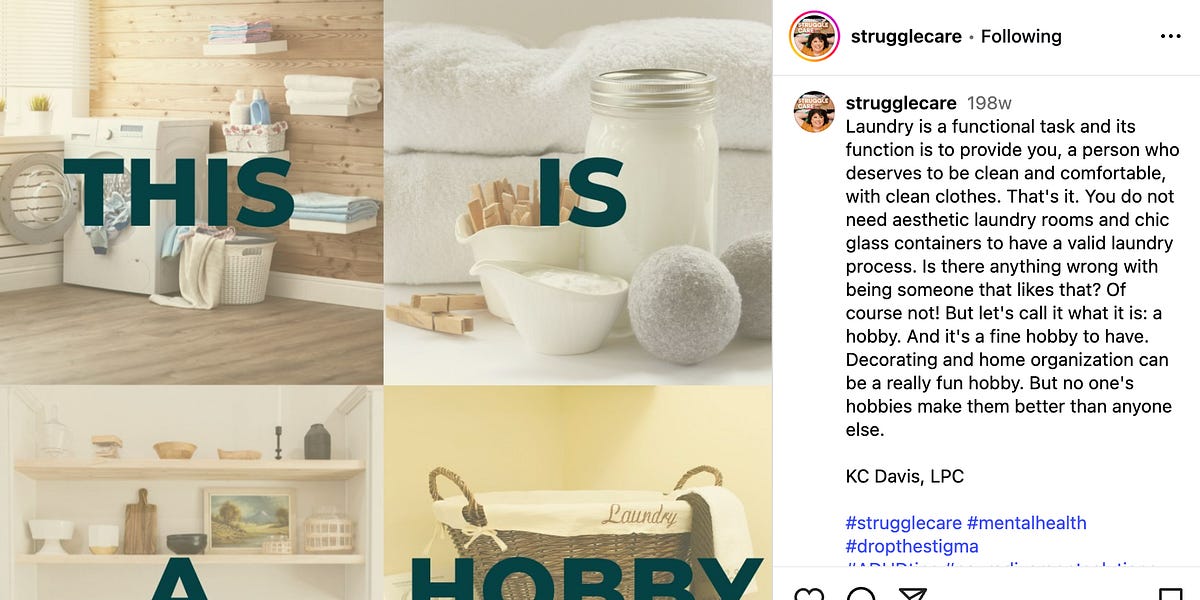Click the KC Davis, LPC signature line
Image resolution: width=1200 pixels, height=600 pixels.
point(905,477)
